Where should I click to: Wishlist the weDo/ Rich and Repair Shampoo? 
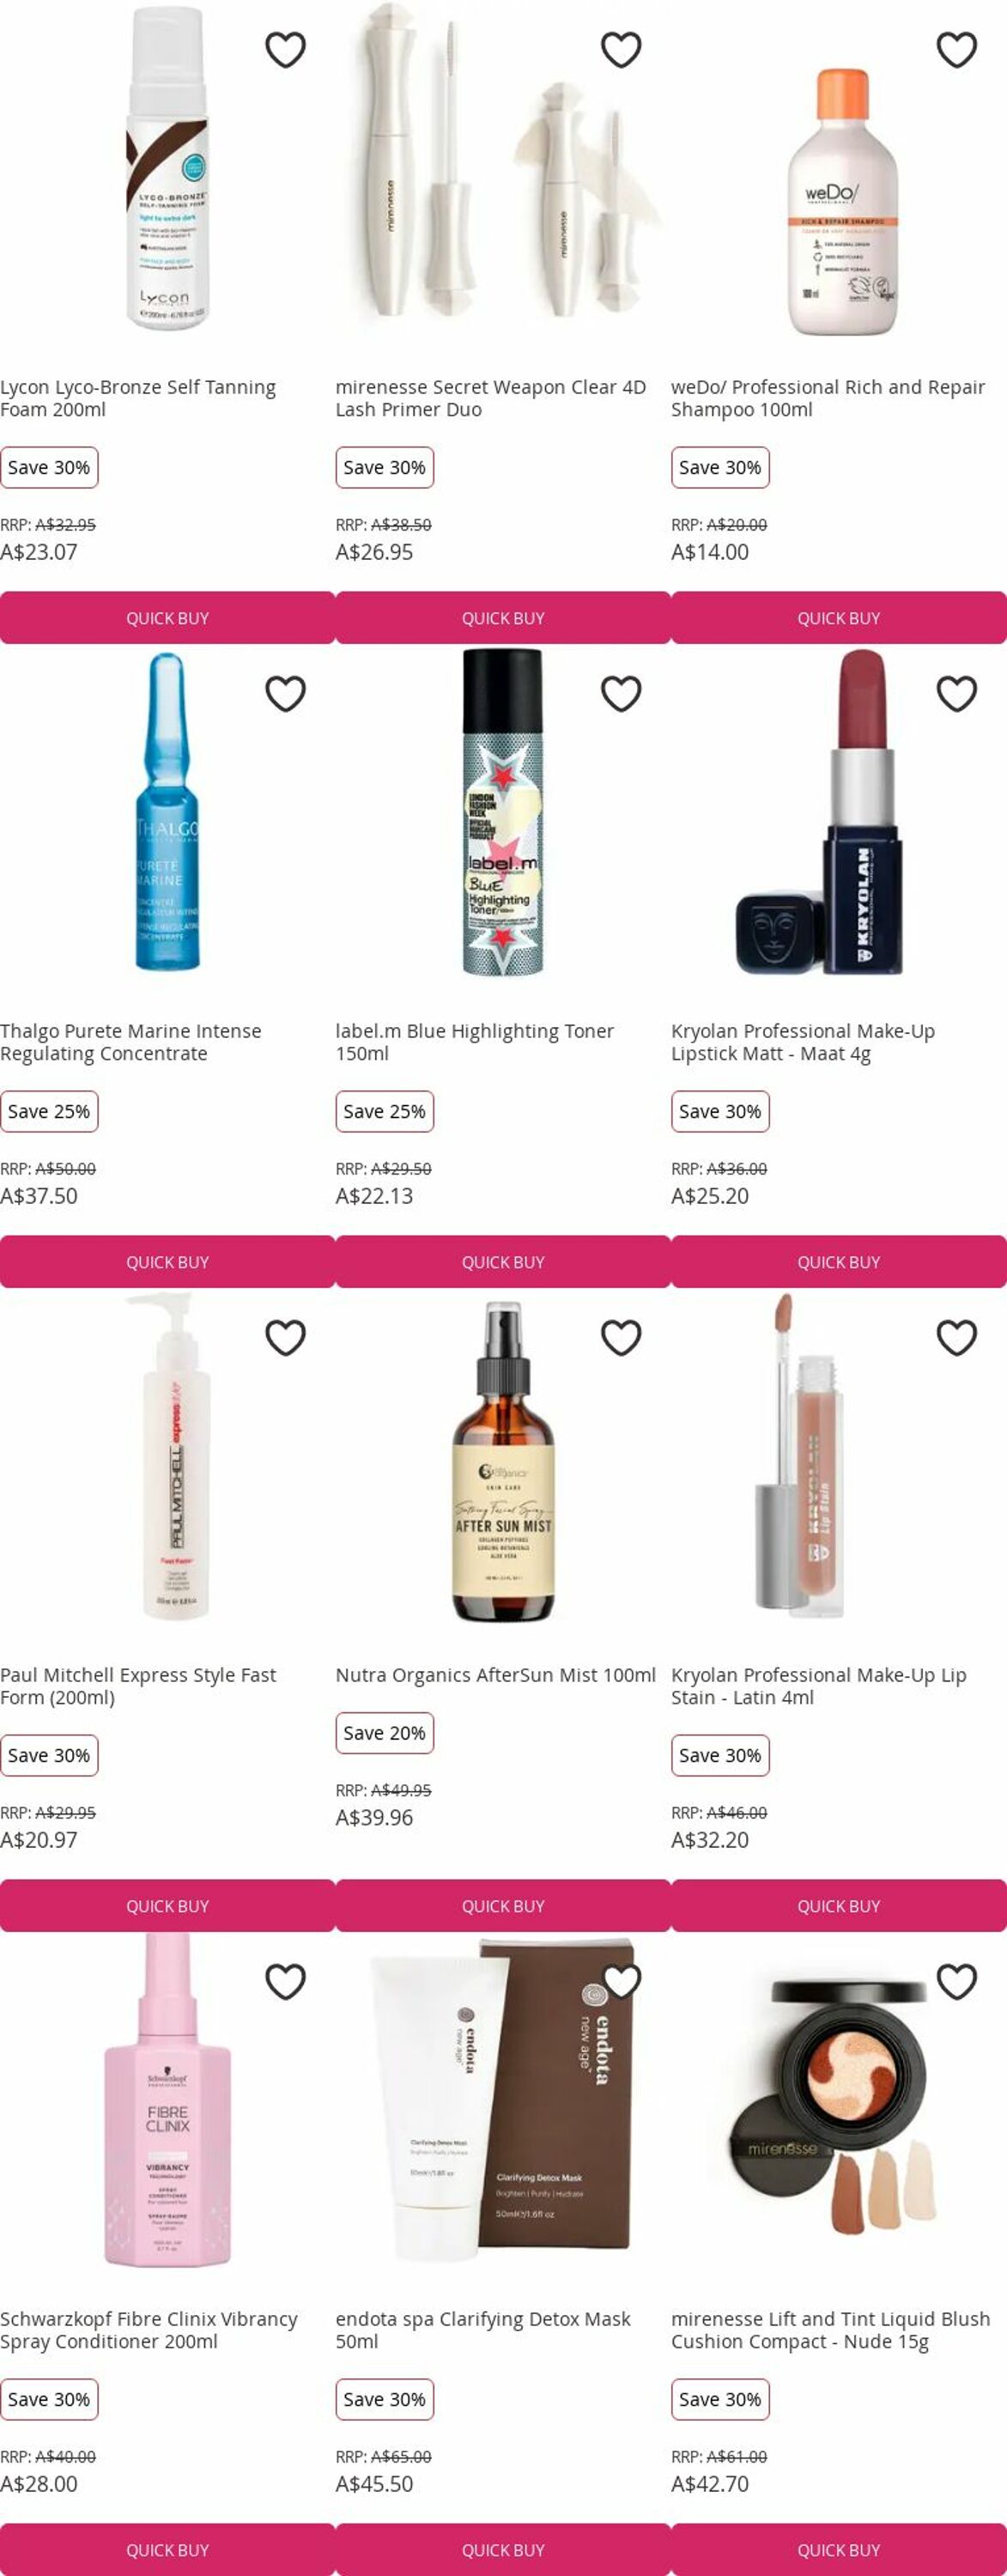pos(956,50)
